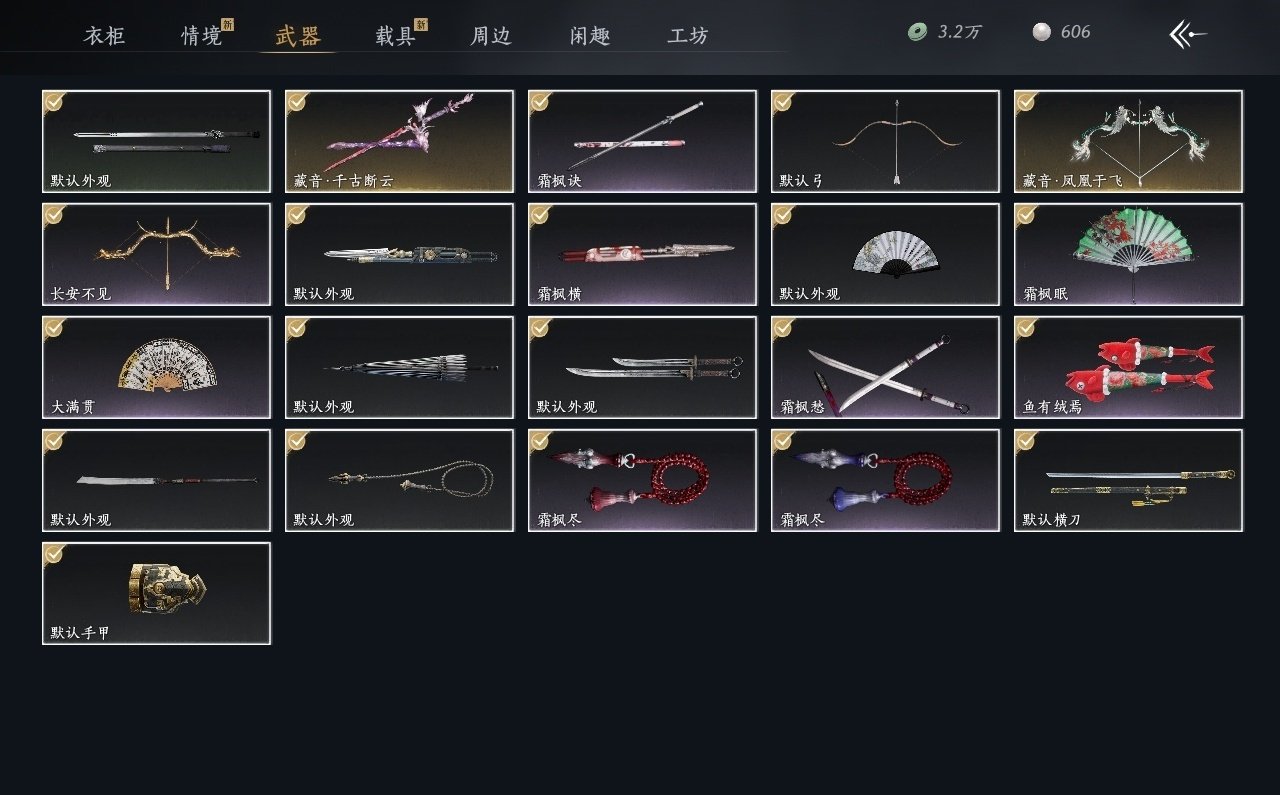Switch to the 周边 tab
Image resolution: width=1280 pixels, height=795 pixels.
(x=491, y=36)
